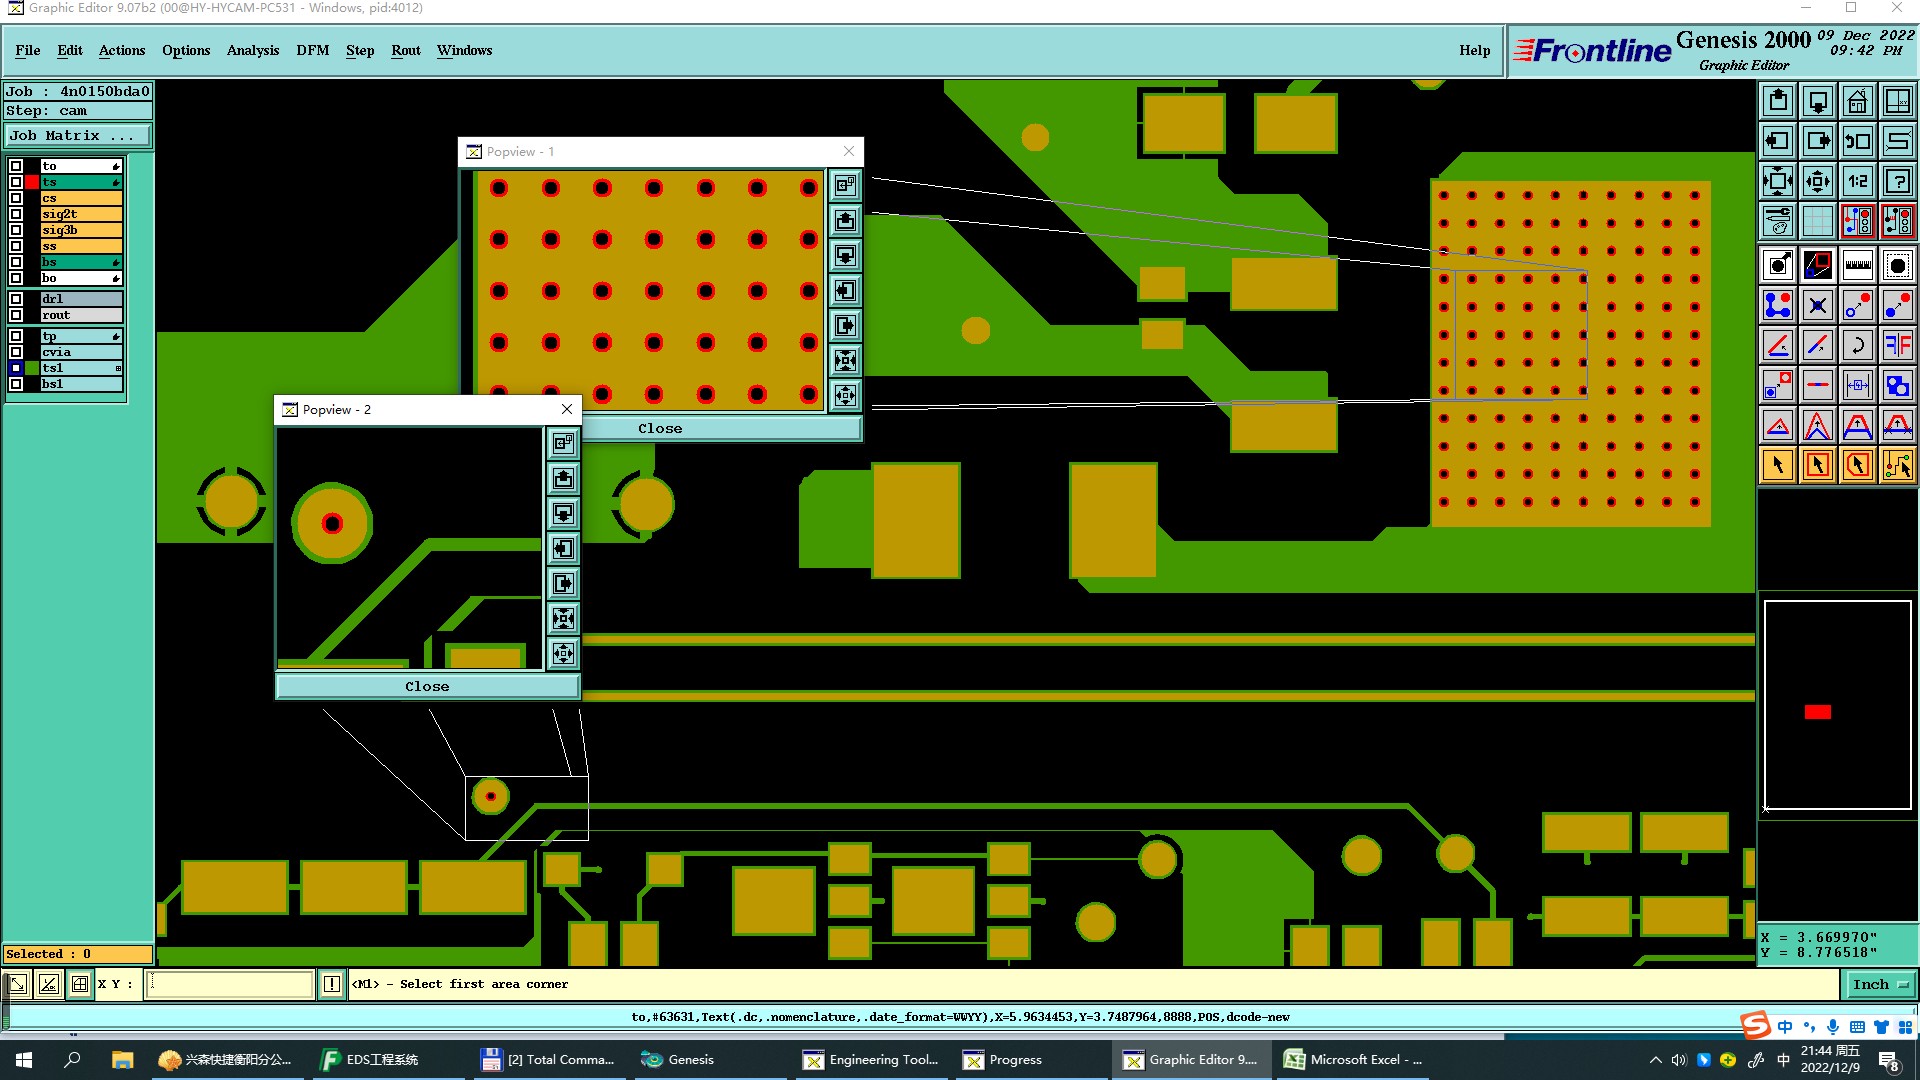This screenshot has height=1080, width=1920.
Task: Click the home view icon
Action: coord(1857,101)
